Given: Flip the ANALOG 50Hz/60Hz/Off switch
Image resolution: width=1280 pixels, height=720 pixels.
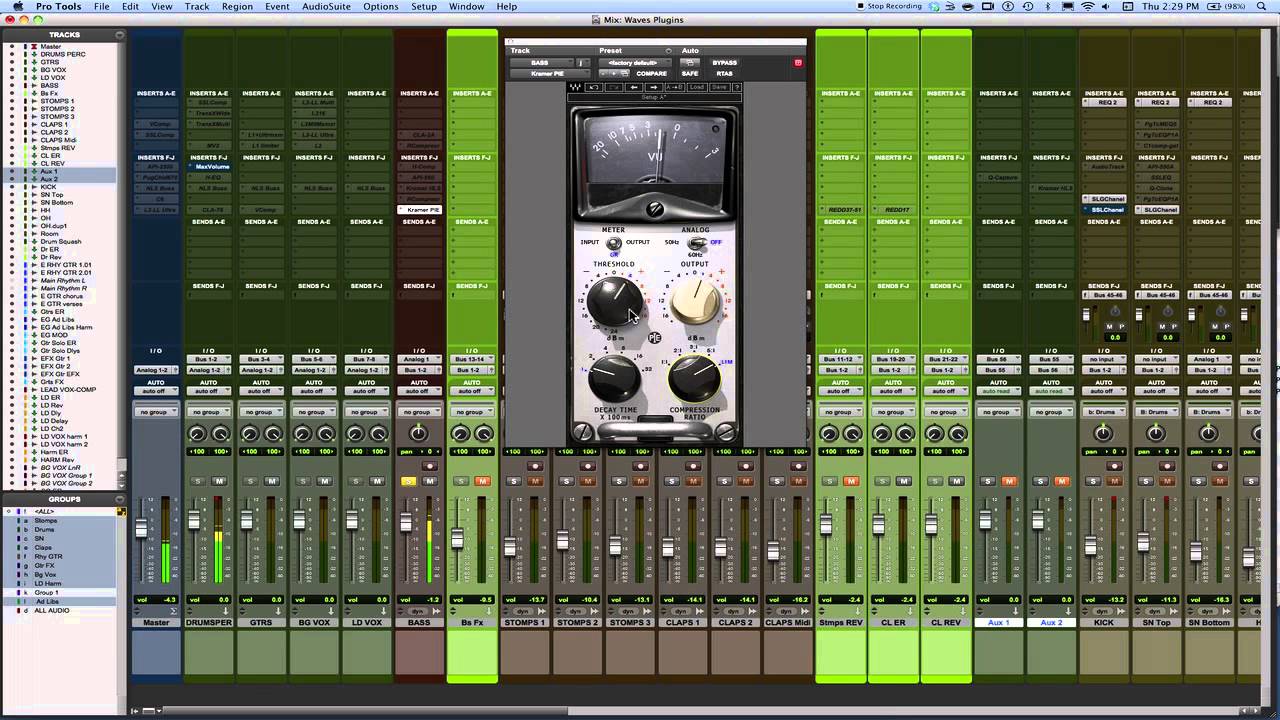Looking at the screenshot, I should [x=696, y=243].
